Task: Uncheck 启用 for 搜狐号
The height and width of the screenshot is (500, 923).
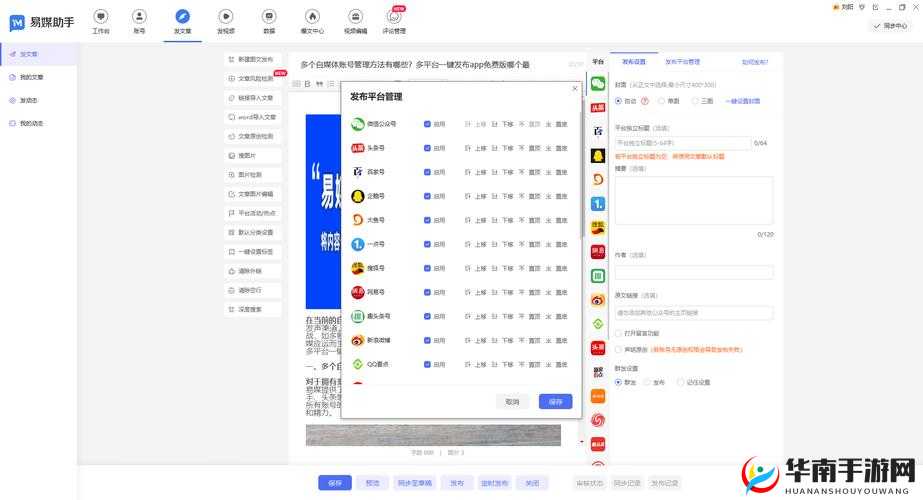Action: coord(427,268)
